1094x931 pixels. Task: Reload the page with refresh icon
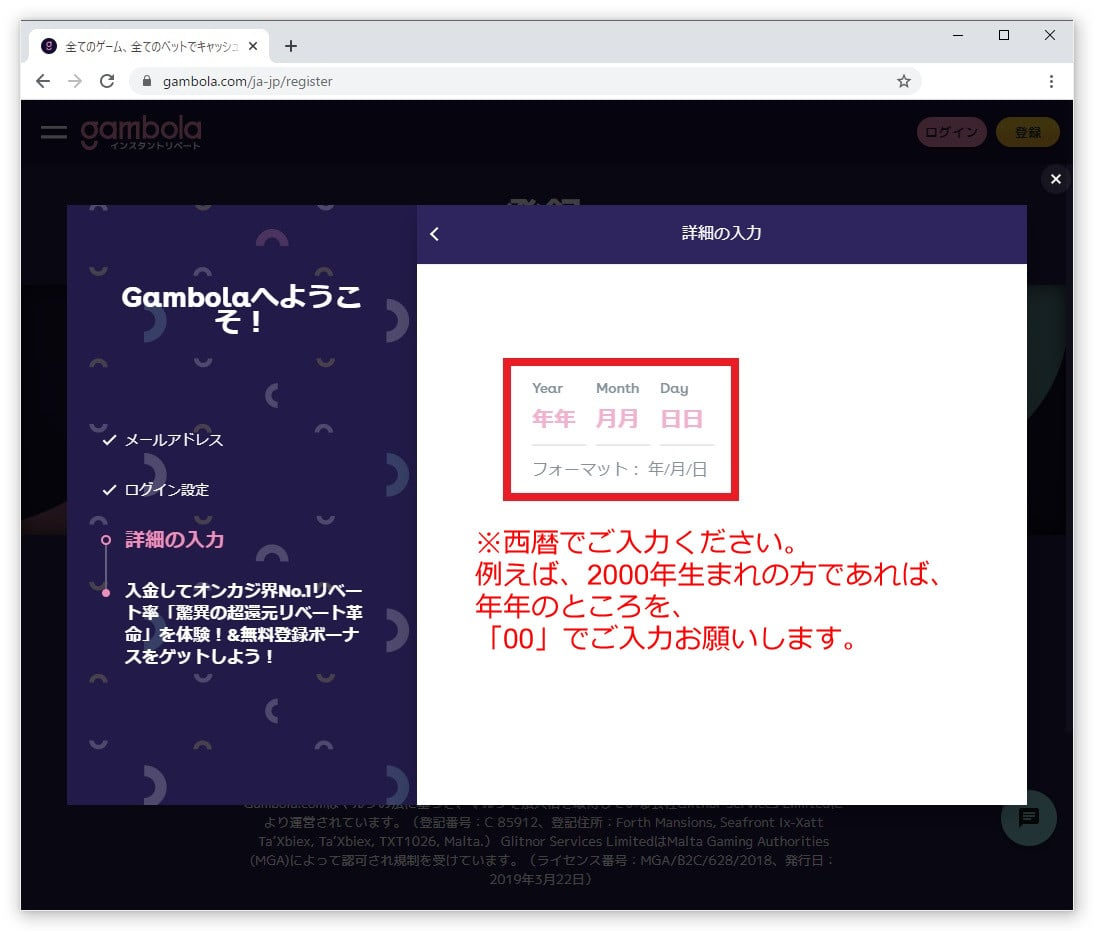pyautogui.click(x=107, y=81)
